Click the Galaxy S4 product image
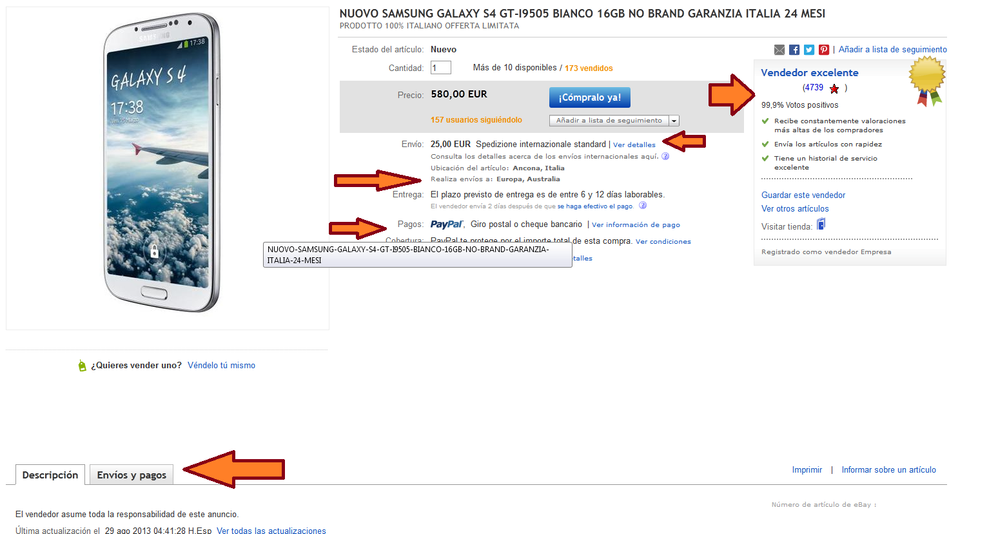The width and height of the screenshot is (998, 534). 161,162
